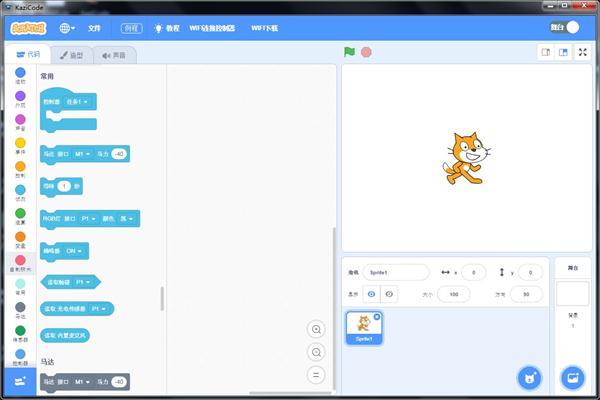The image size is (600, 400).
Task: Open M1 dropdown in gray 马达 block
Action: 82,382
